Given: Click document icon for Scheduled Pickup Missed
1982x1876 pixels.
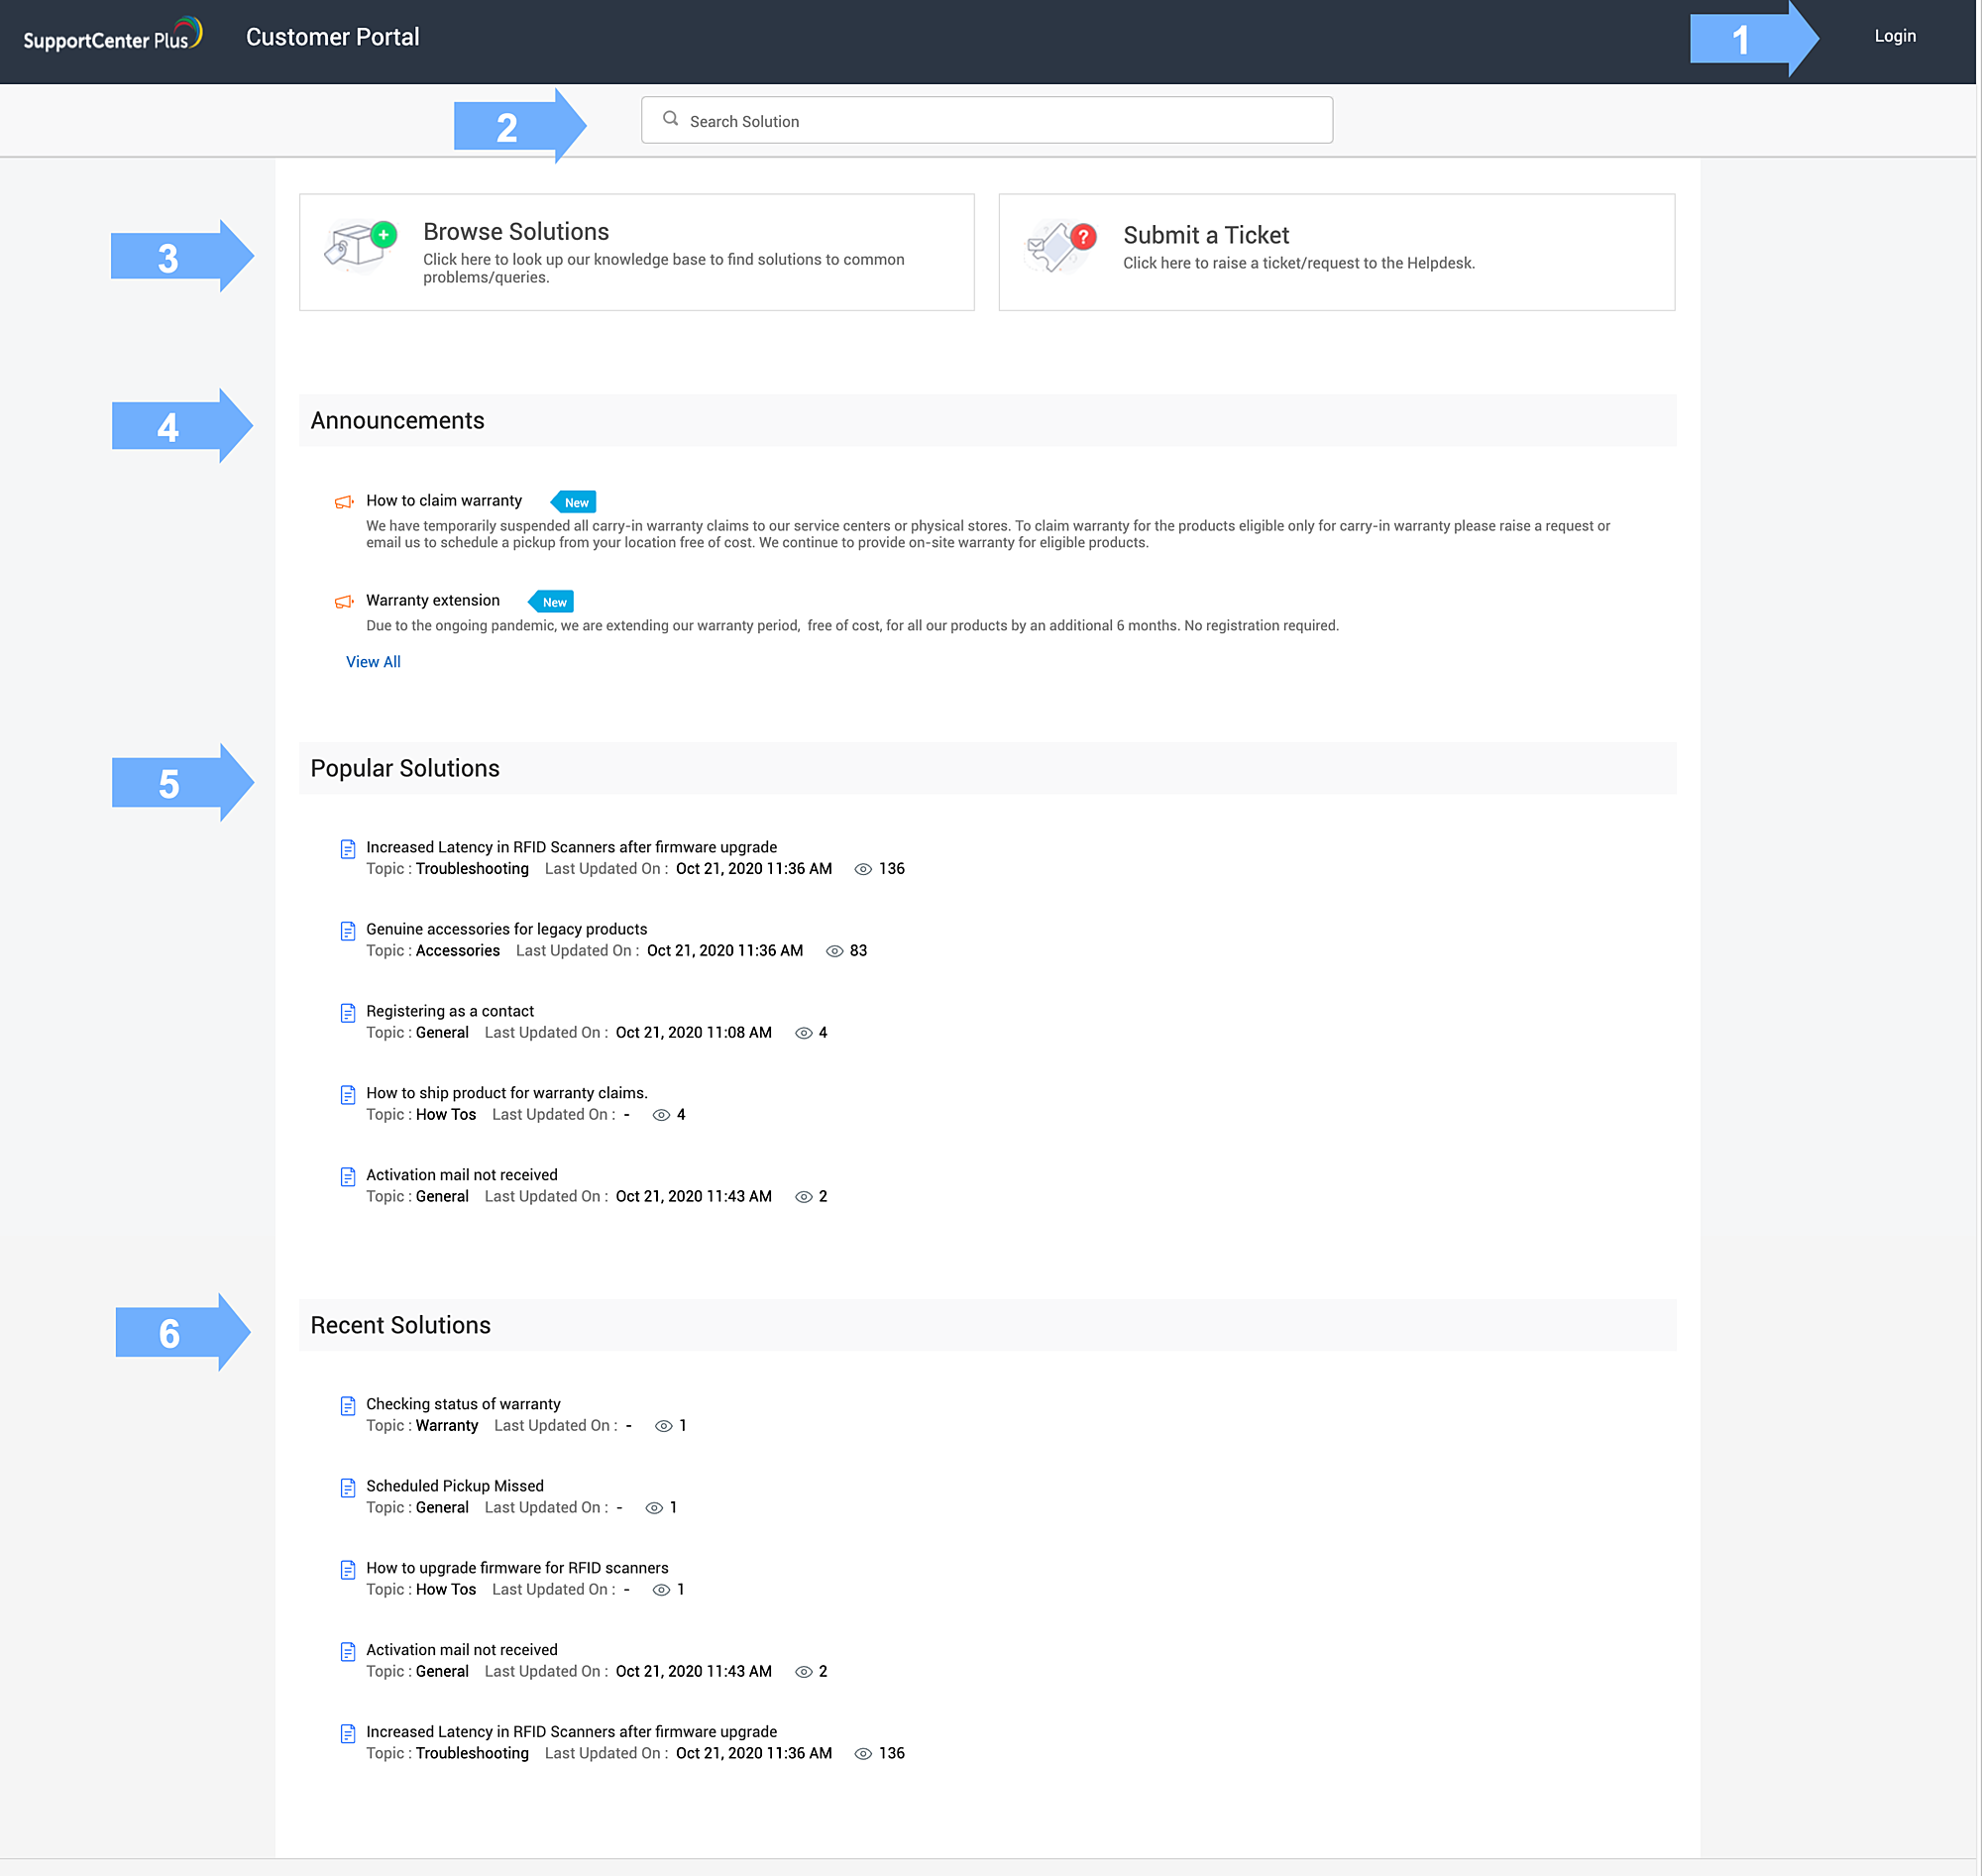Looking at the screenshot, I should pyautogui.click(x=348, y=1488).
